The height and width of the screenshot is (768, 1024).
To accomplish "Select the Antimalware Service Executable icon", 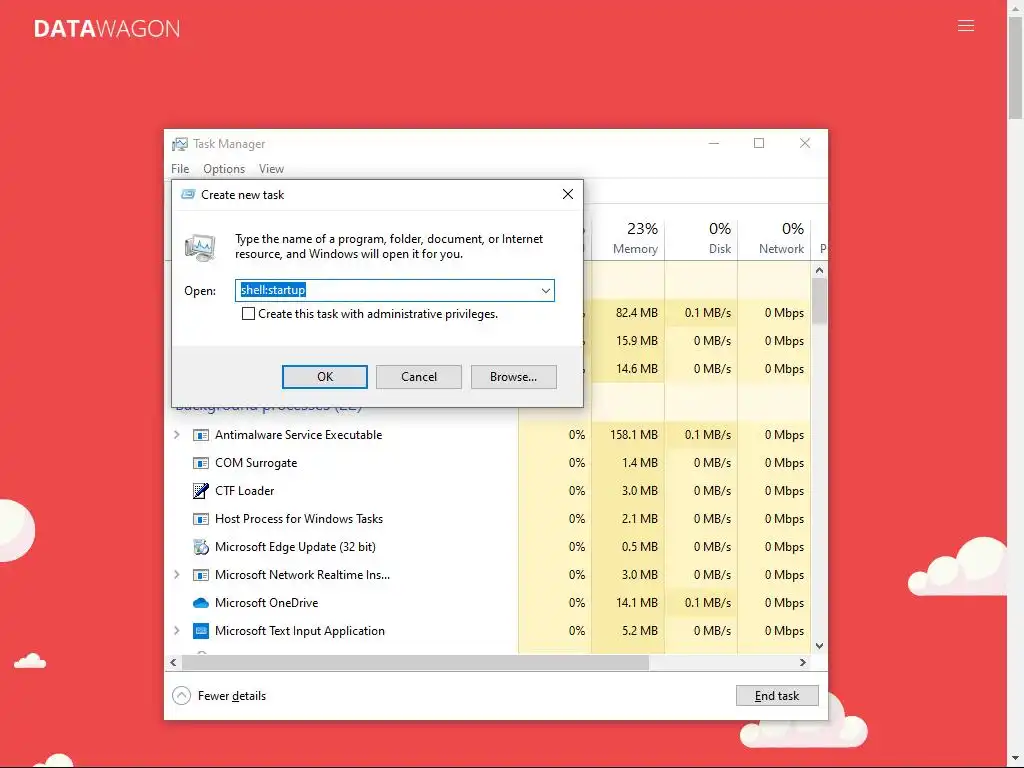I will [200, 435].
